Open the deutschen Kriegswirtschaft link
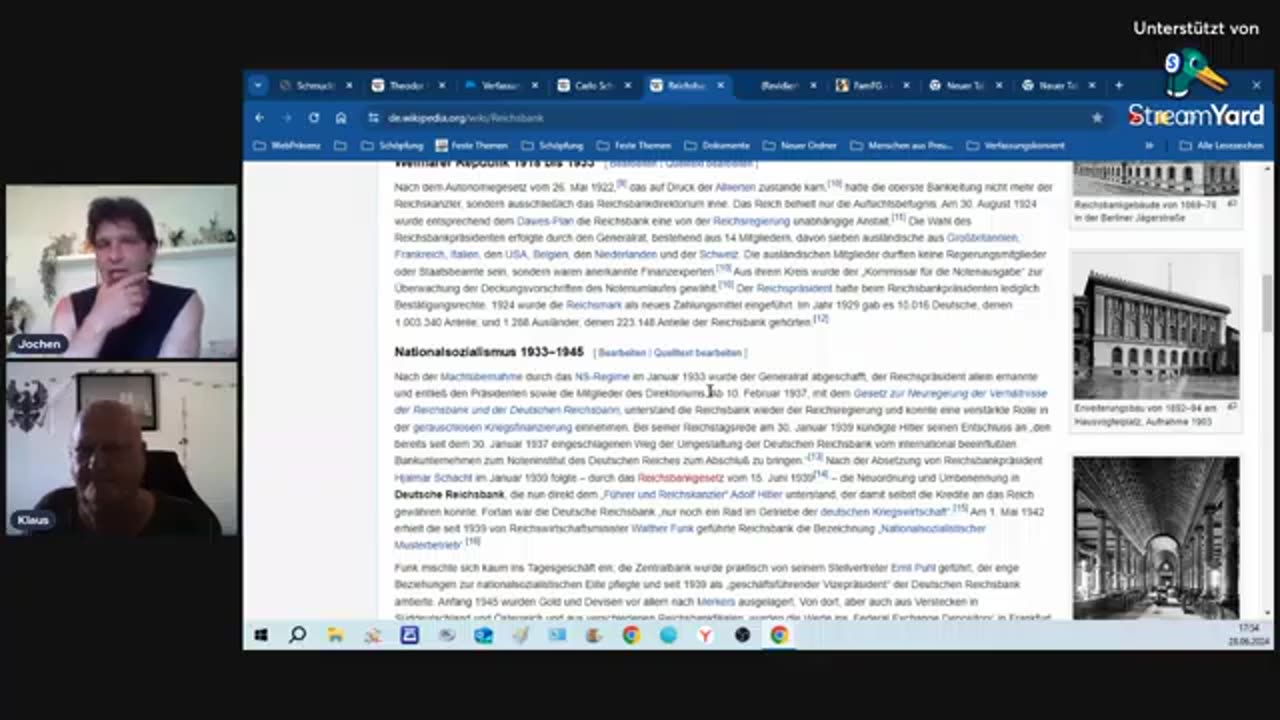This screenshot has width=1280, height=720. (884, 512)
